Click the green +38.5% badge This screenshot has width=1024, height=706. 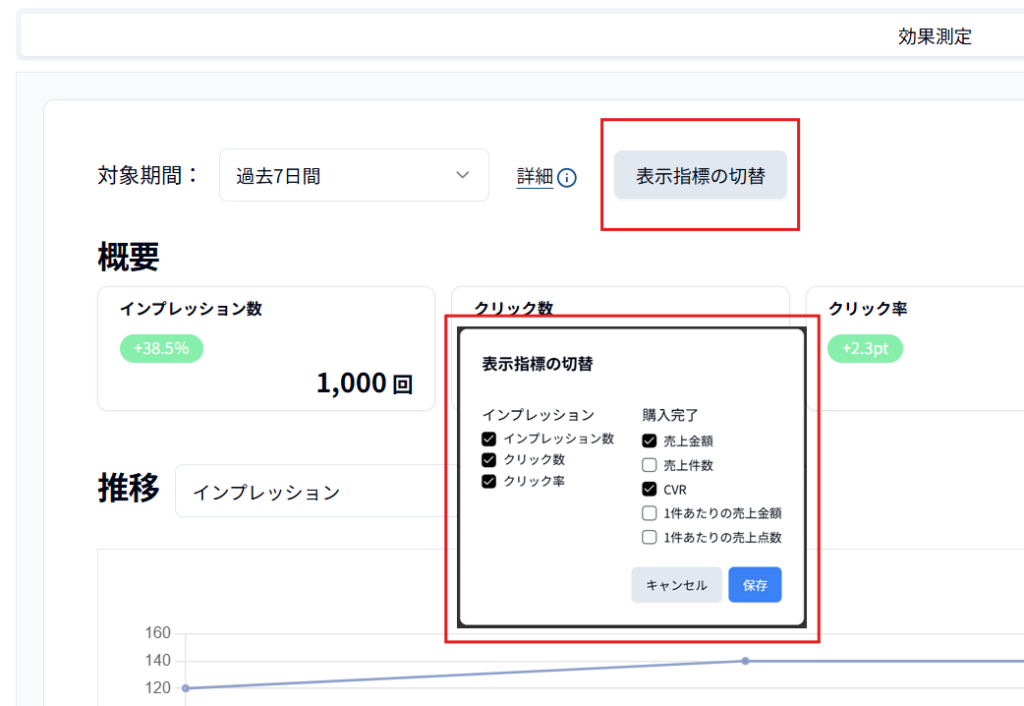click(161, 349)
